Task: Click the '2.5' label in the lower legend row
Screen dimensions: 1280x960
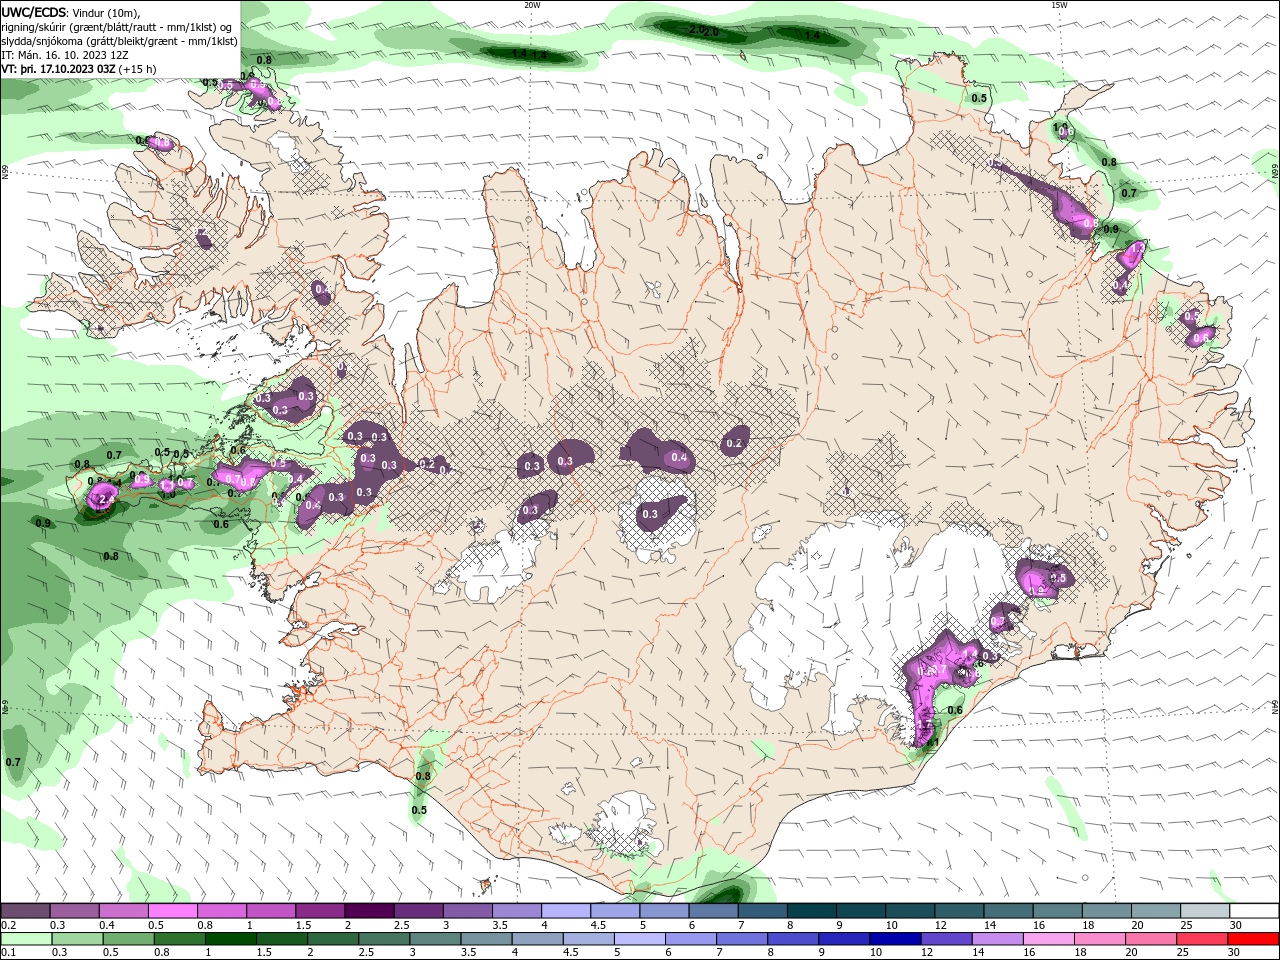Action: [366, 953]
